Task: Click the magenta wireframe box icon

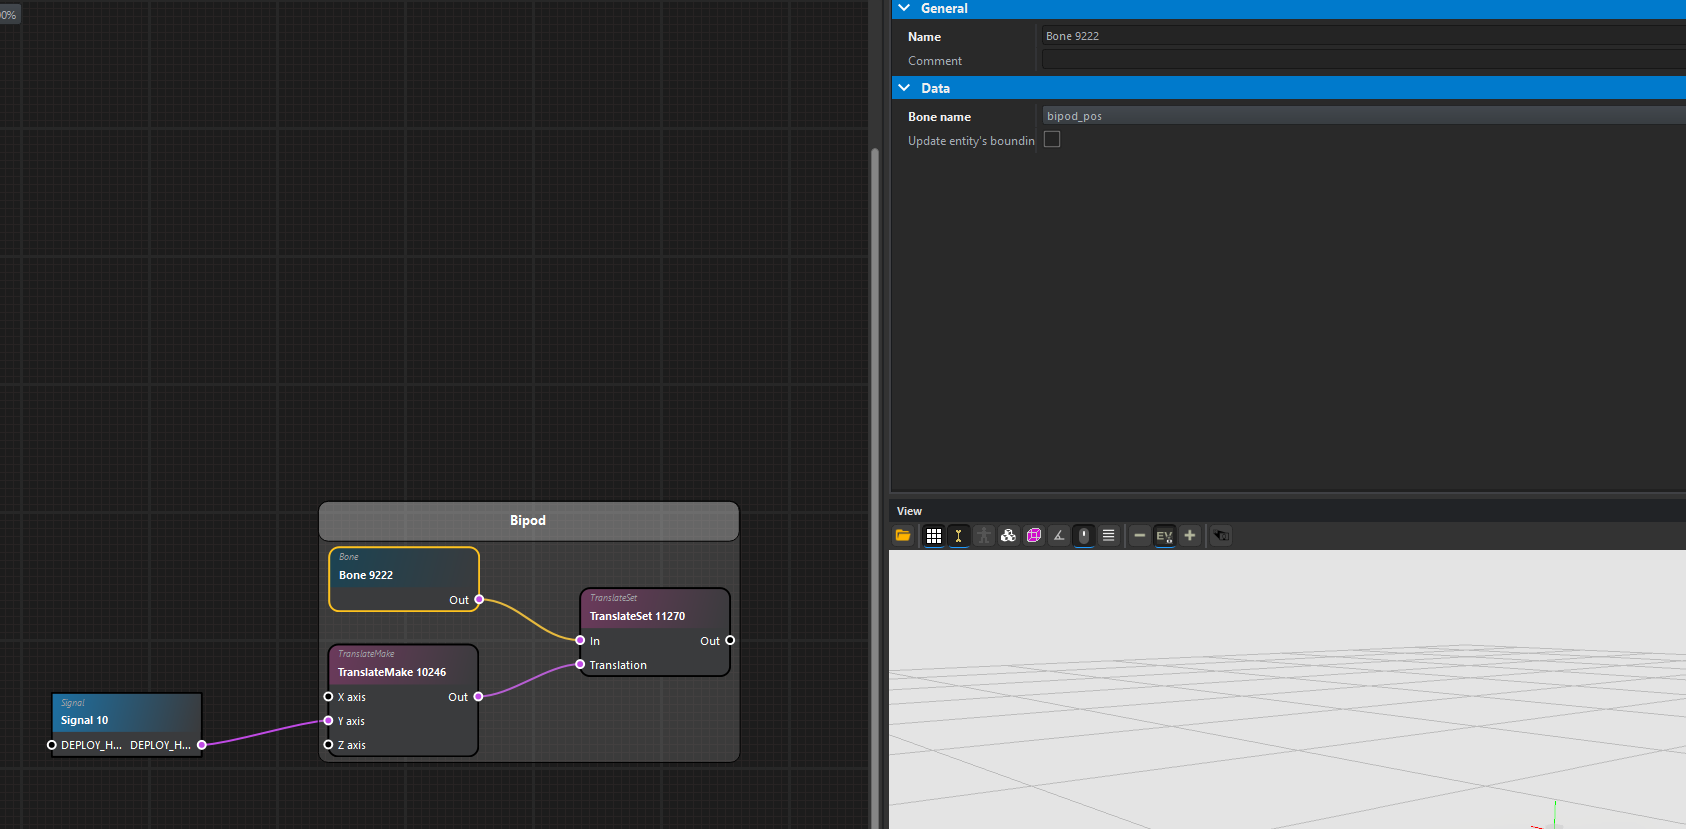Action: click(1034, 536)
